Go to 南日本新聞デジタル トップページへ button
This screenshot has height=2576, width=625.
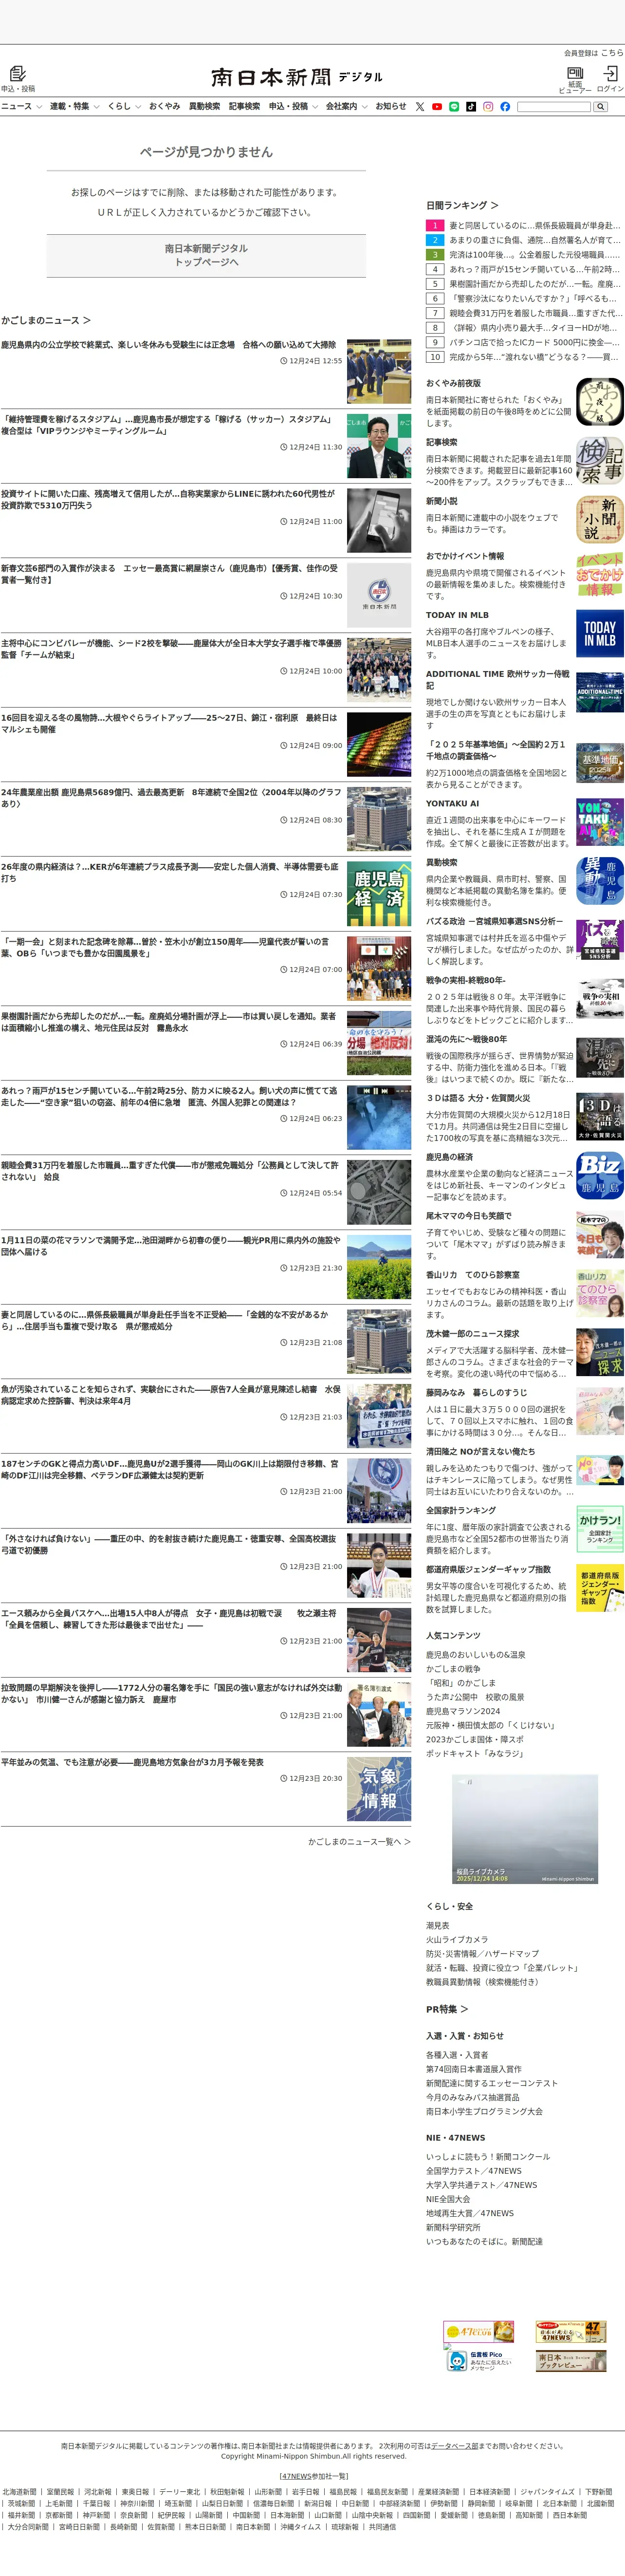pos(206,255)
